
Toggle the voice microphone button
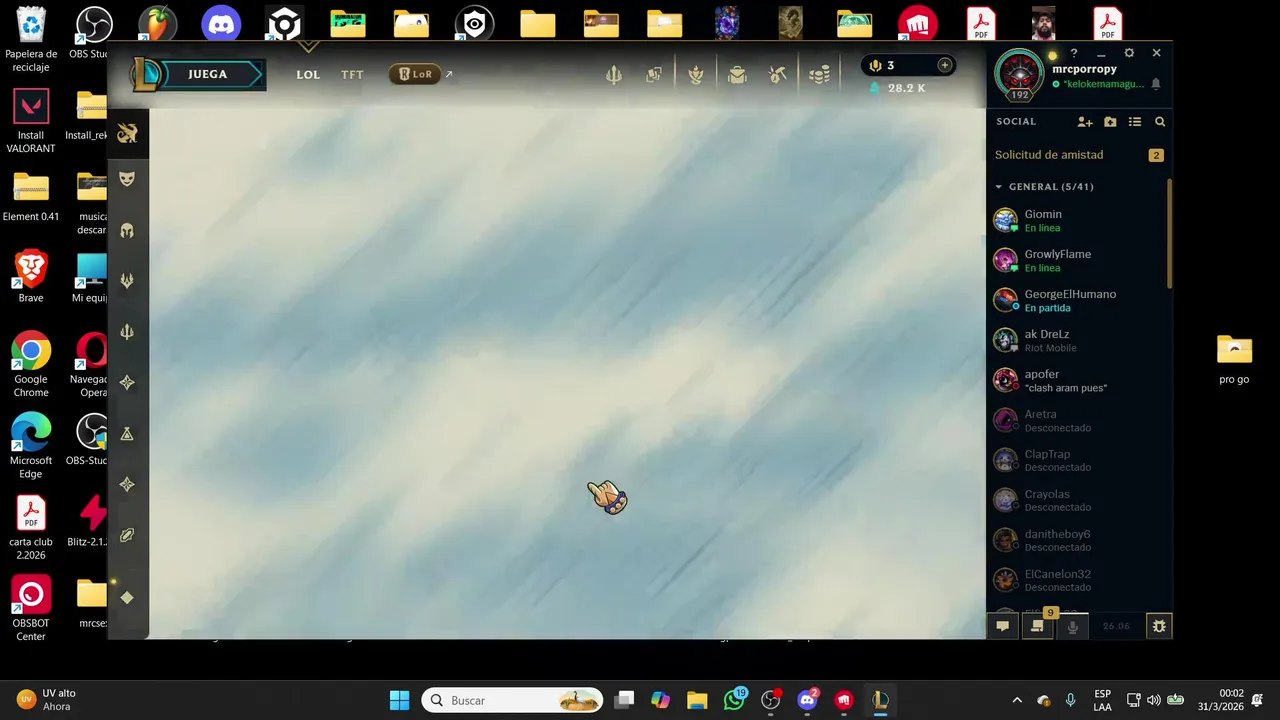(x=1073, y=626)
